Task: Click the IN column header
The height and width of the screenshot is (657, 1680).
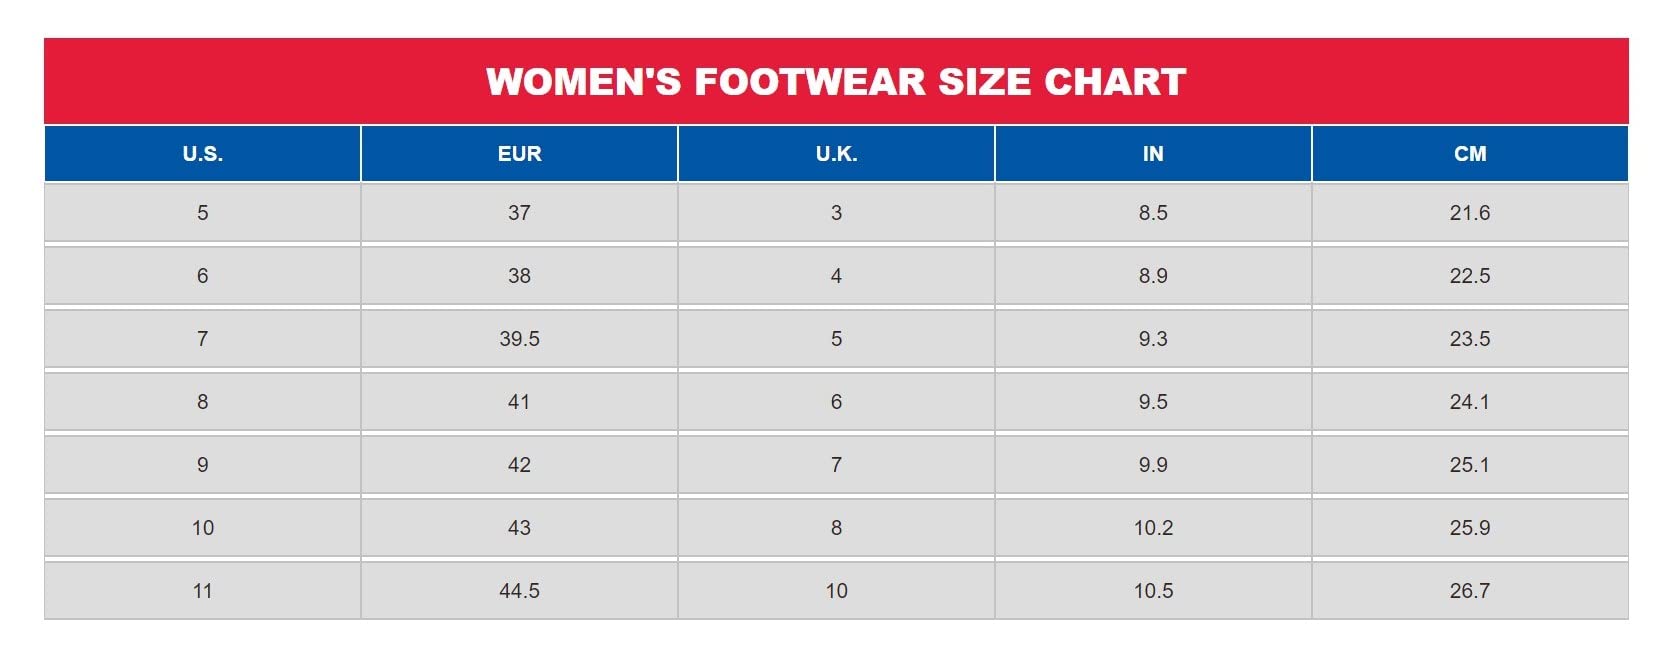Action: pos(1153,154)
